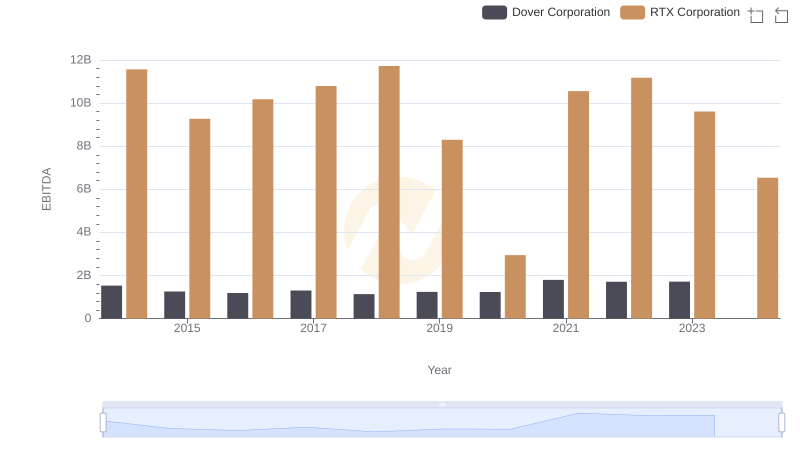Click Dover Corporation dark legend swatch
The image size is (800, 461).
[494, 12]
